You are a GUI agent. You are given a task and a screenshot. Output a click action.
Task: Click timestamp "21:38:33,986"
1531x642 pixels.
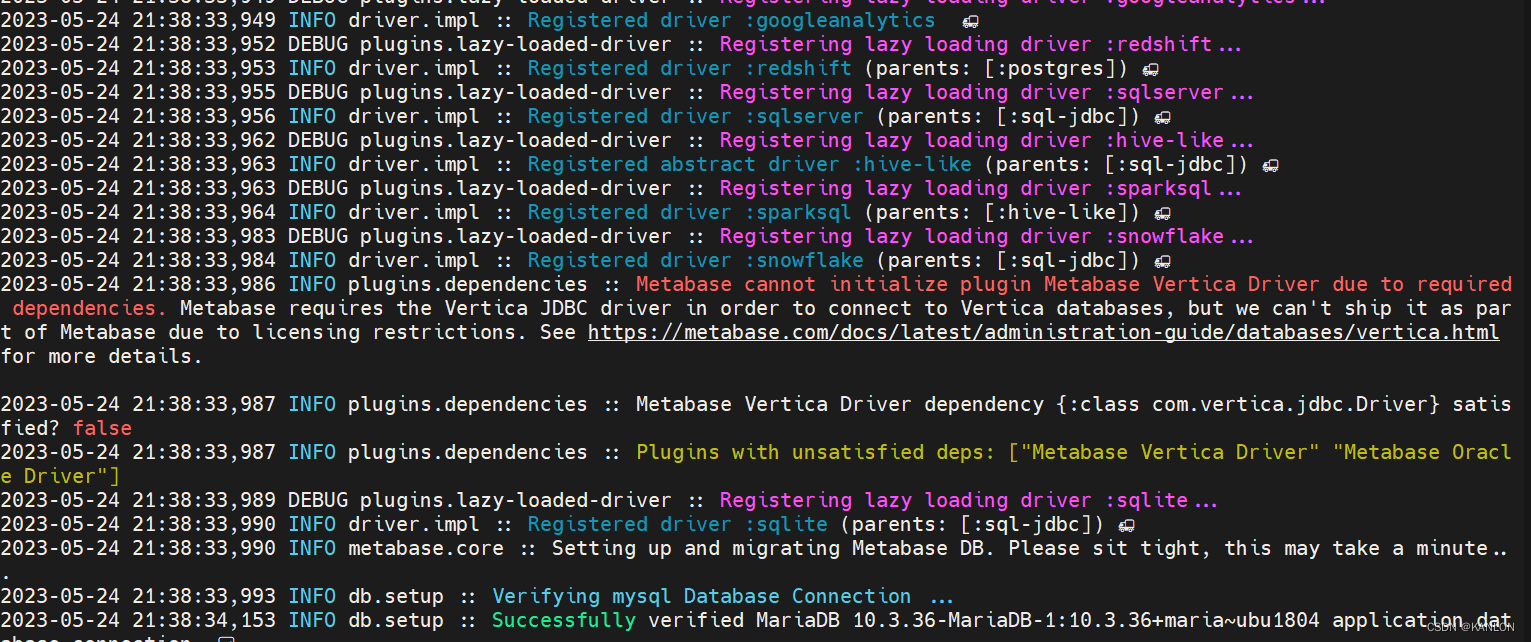coord(203,284)
